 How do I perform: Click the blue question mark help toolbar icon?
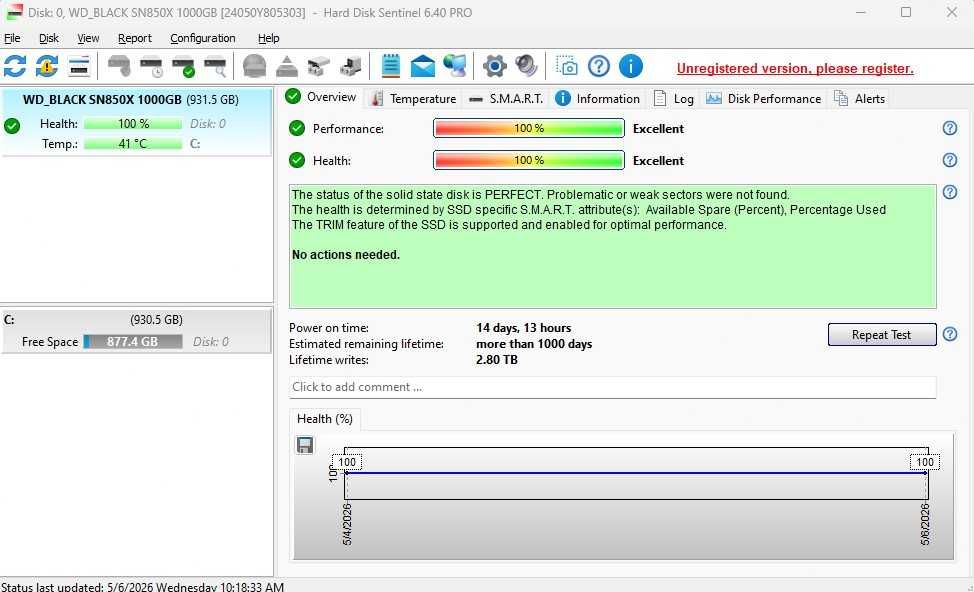pyautogui.click(x=599, y=66)
